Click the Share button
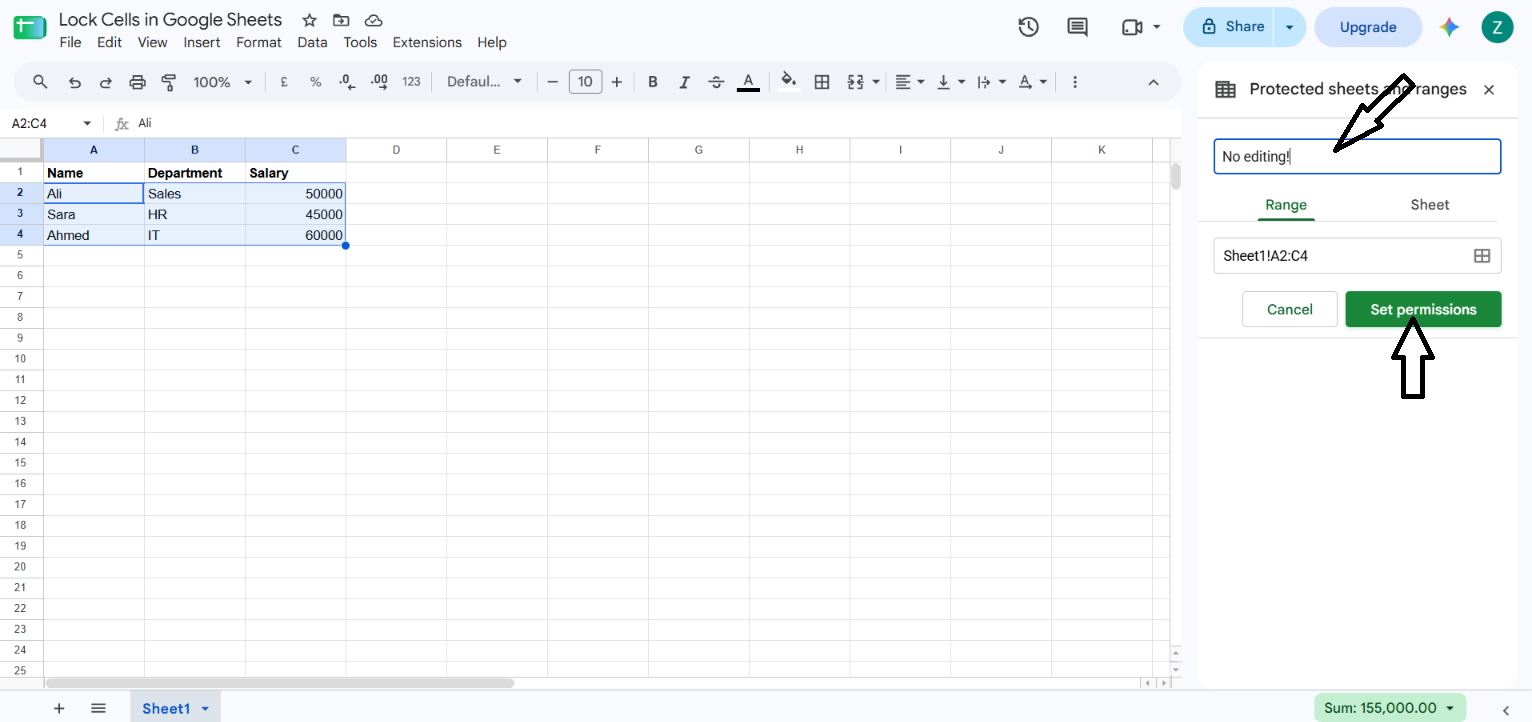 [1233, 27]
